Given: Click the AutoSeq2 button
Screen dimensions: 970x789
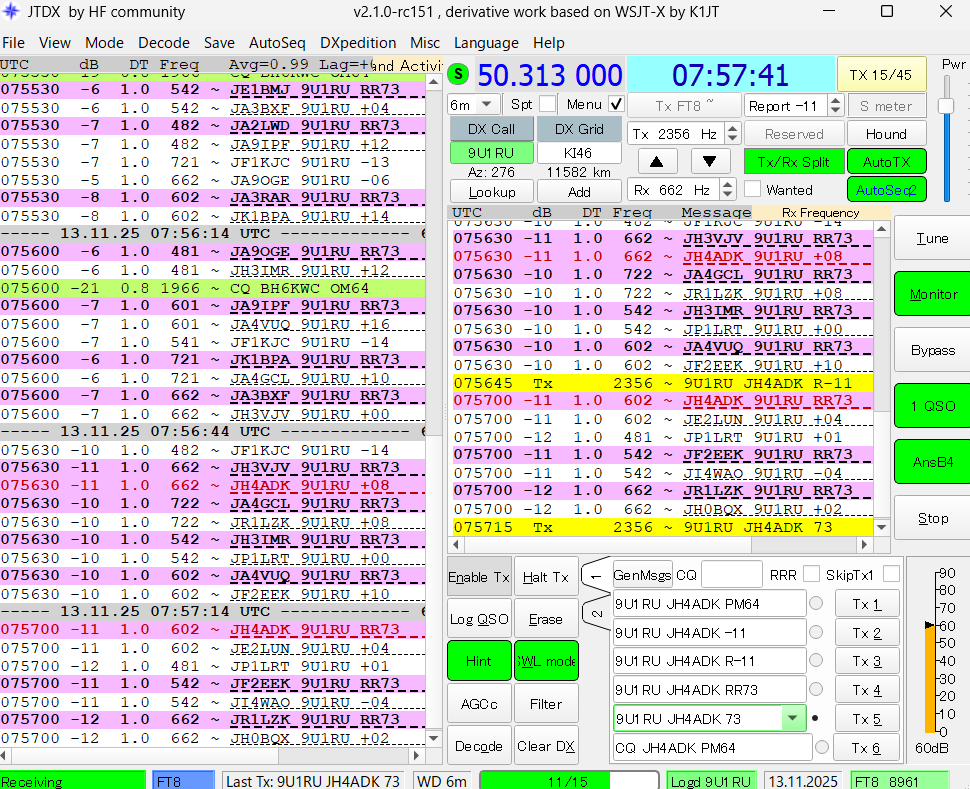Looking at the screenshot, I should coord(886,189).
